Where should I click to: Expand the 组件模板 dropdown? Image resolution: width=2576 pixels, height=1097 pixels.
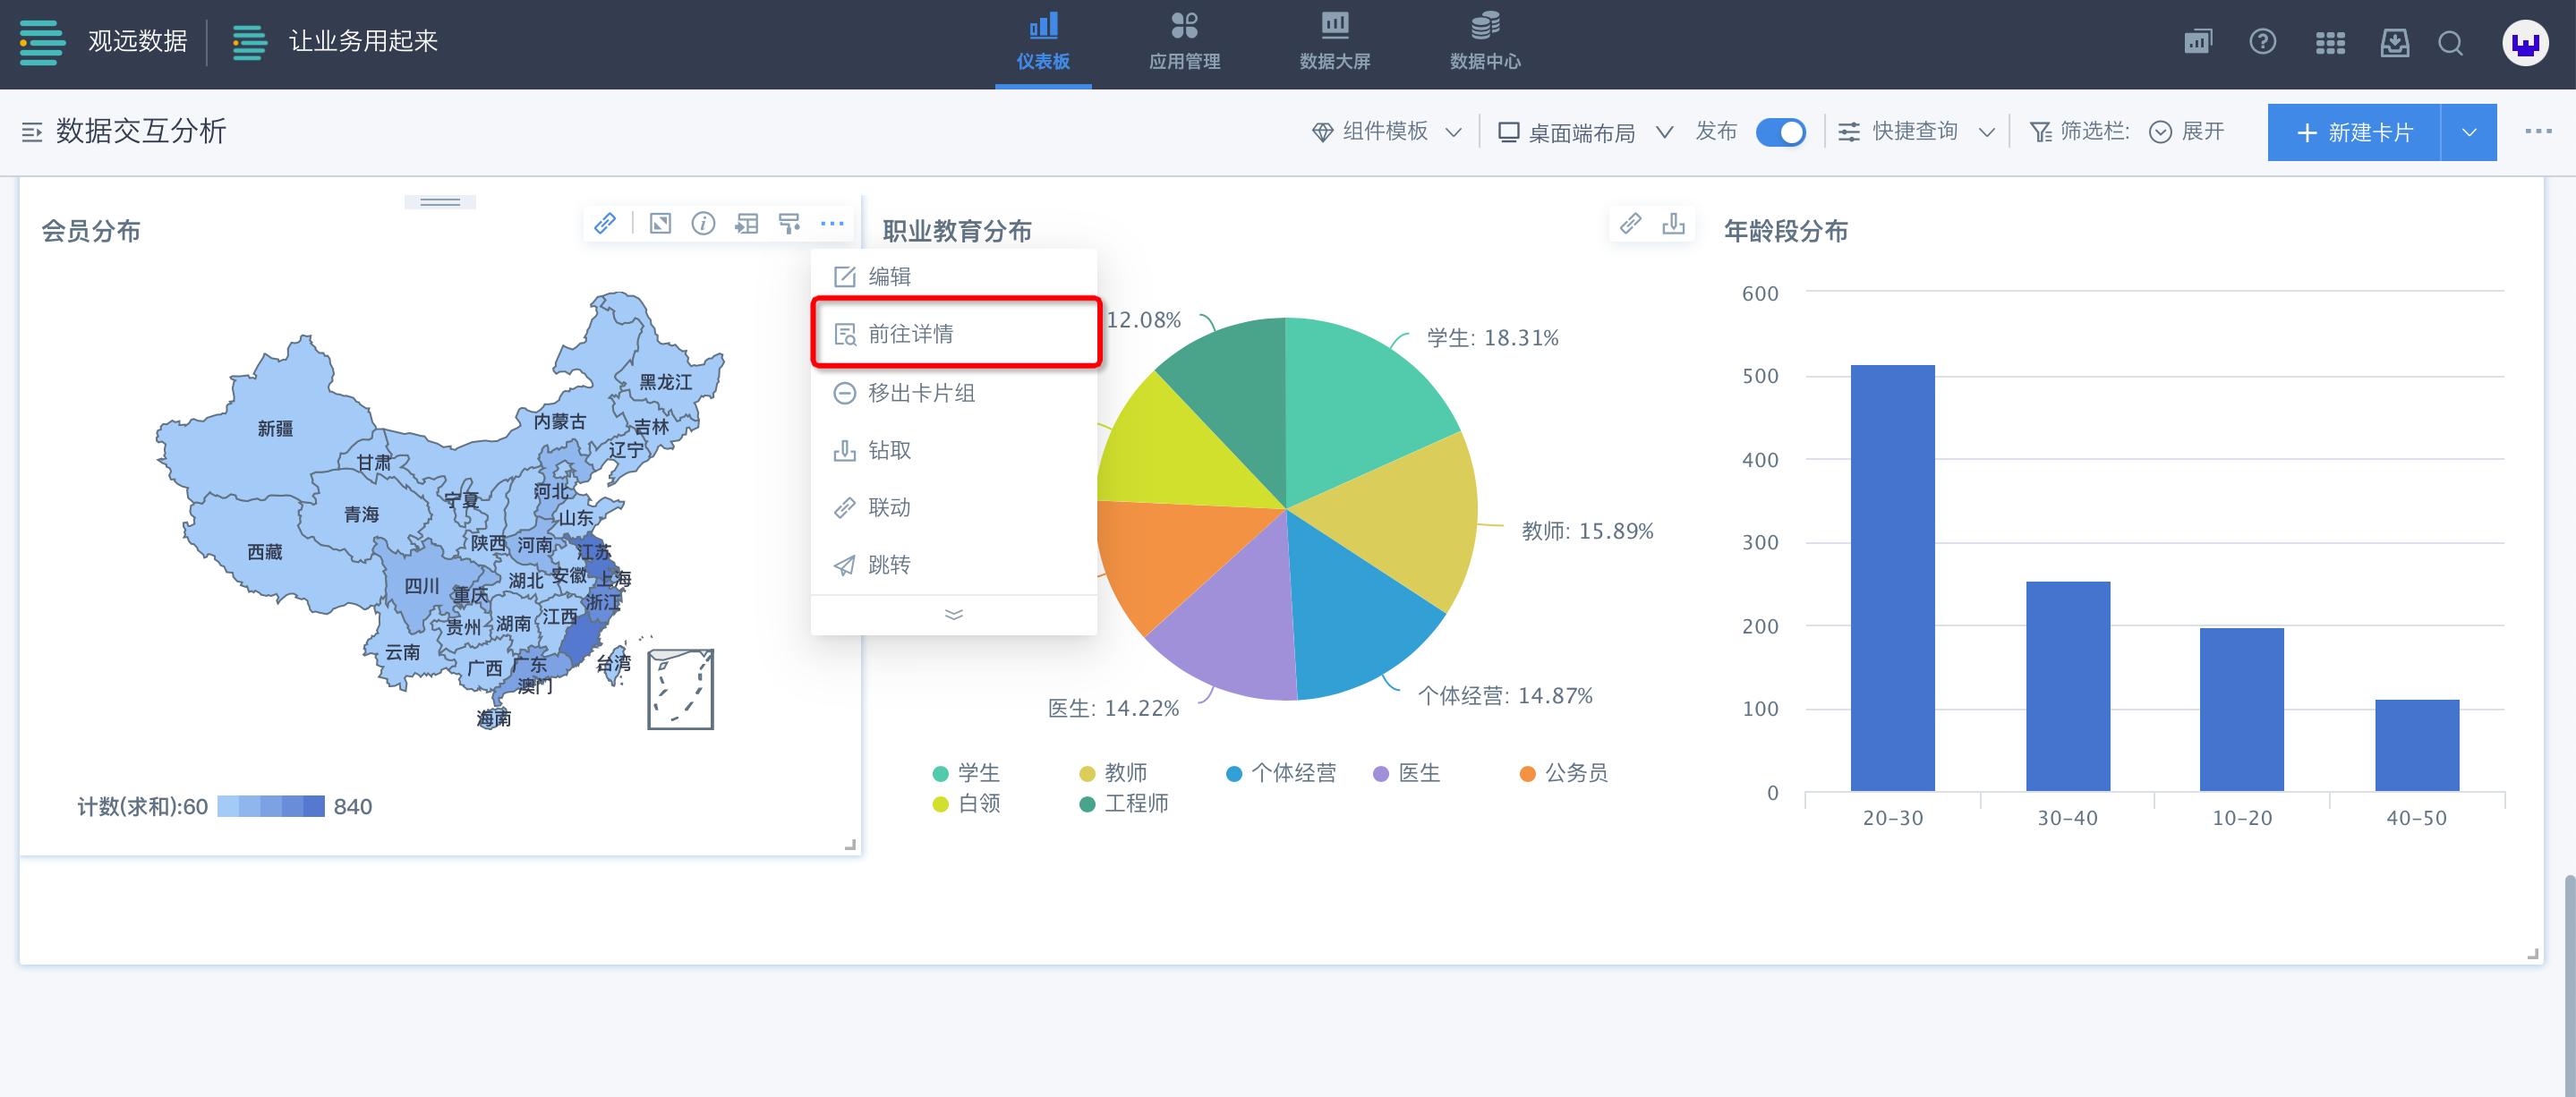(1386, 132)
